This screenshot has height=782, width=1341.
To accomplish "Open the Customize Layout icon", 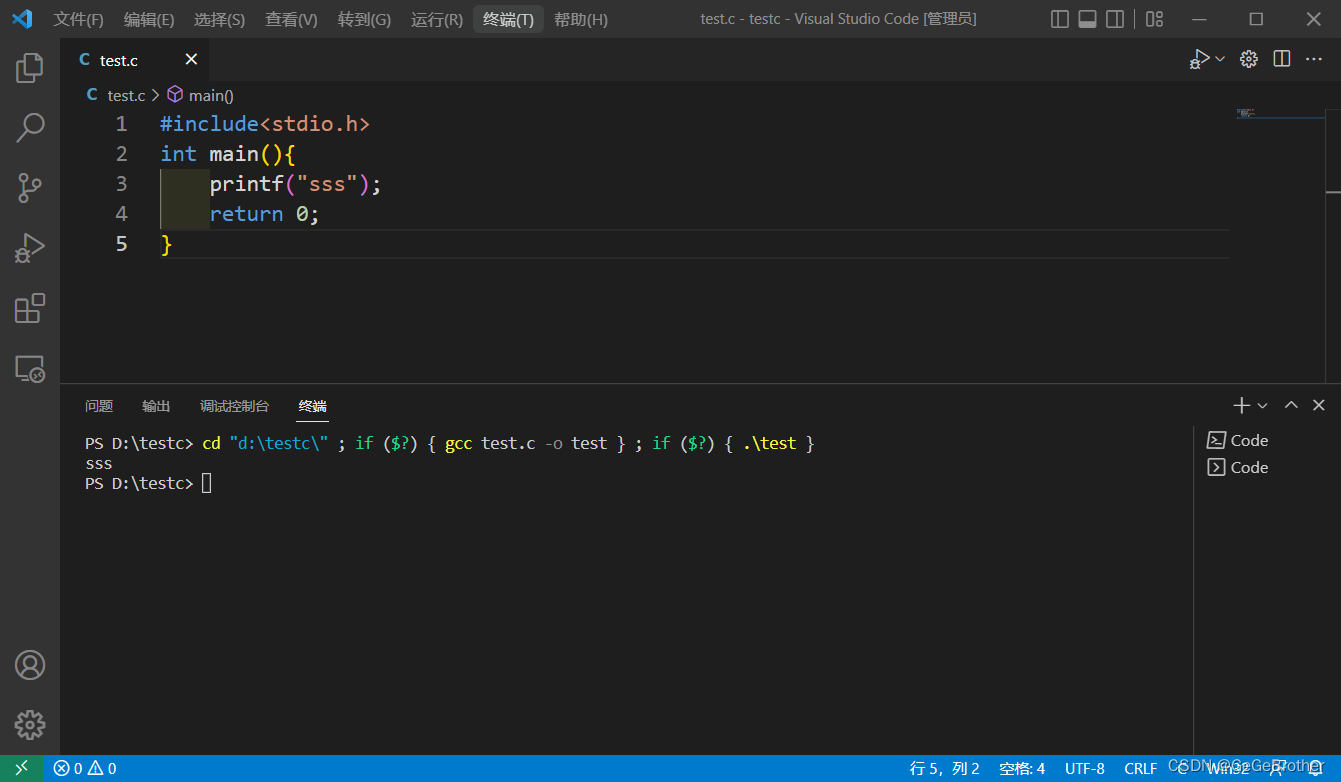I will [x=1155, y=19].
